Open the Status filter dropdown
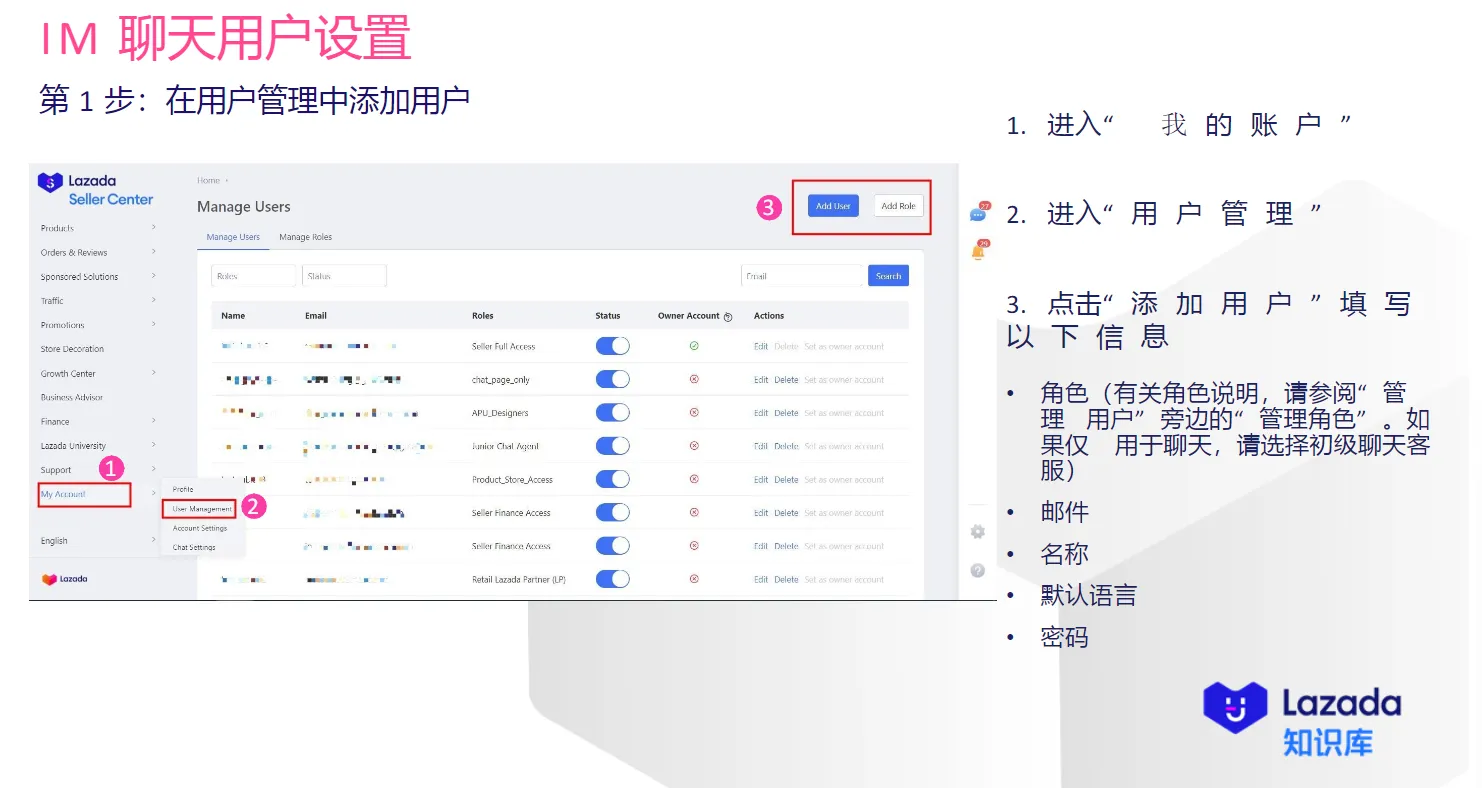1482x788 pixels. 344,275
